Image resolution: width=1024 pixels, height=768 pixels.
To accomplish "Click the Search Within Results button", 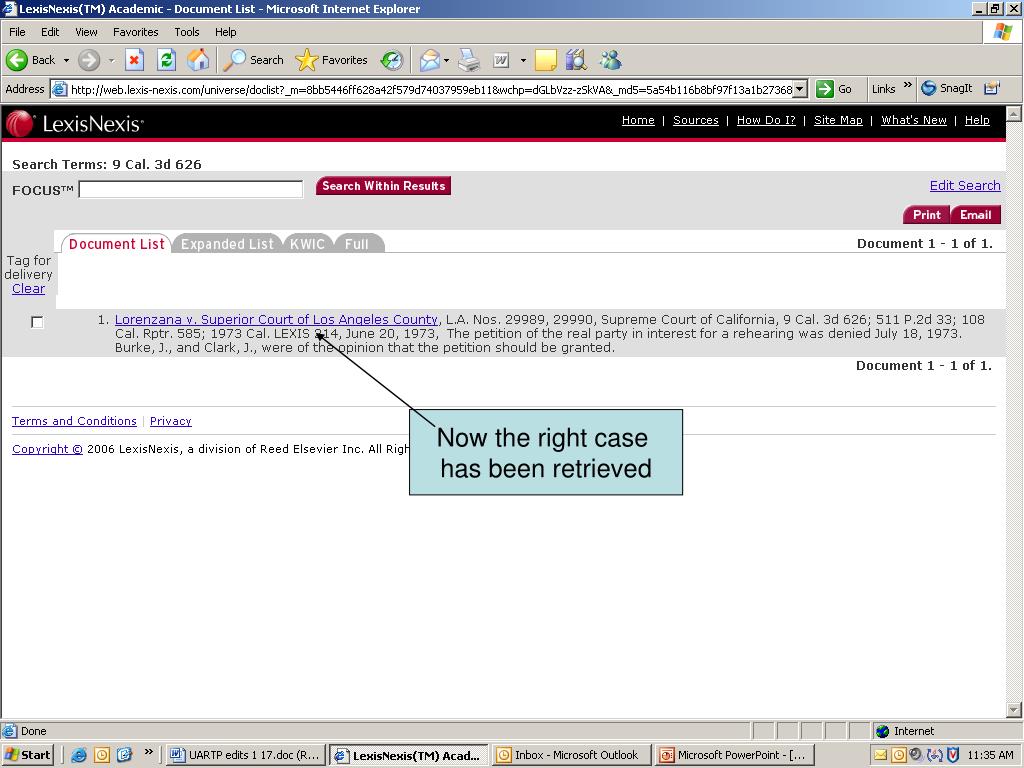I will pyautogui.click(x=383, y=186).
